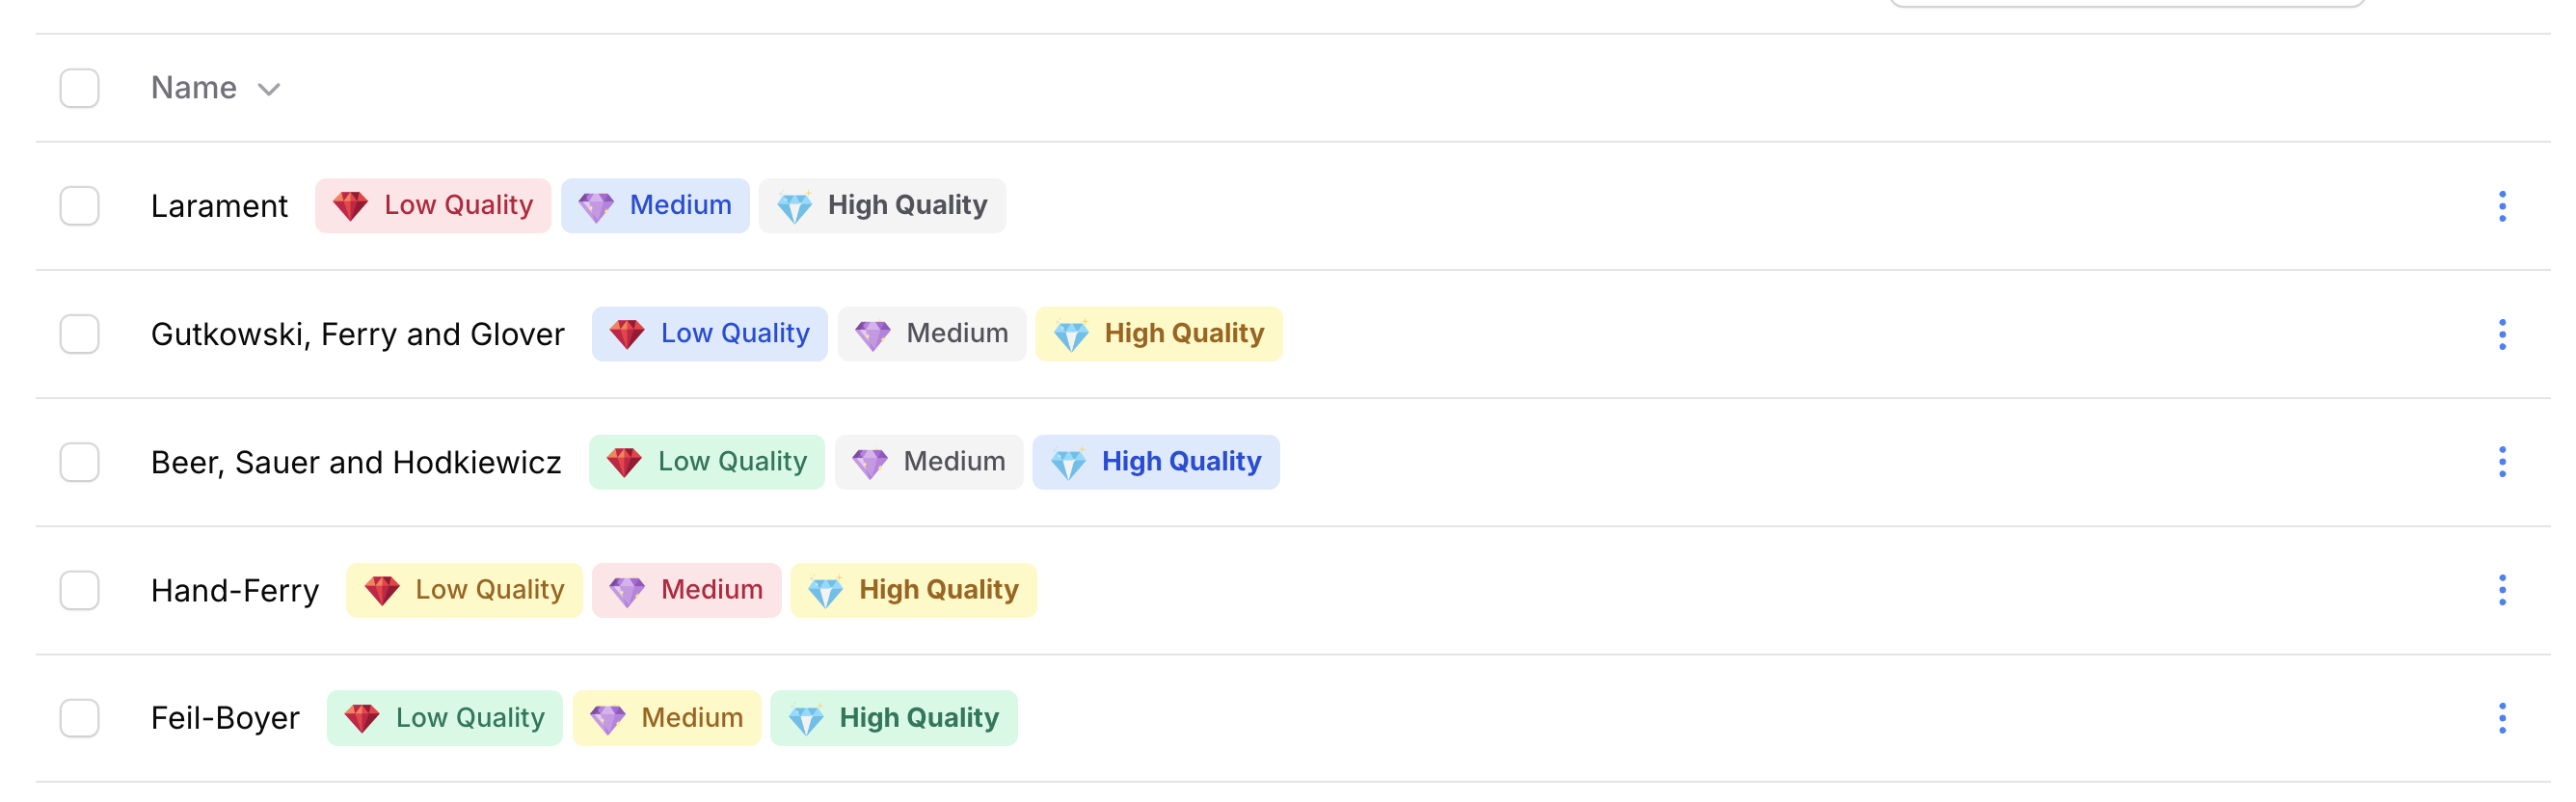Image resolution: width=2576 pixels, height=802 pixels.
Task: Open the Feil-Boyer row actions menu
Action: coord(2501,718)
